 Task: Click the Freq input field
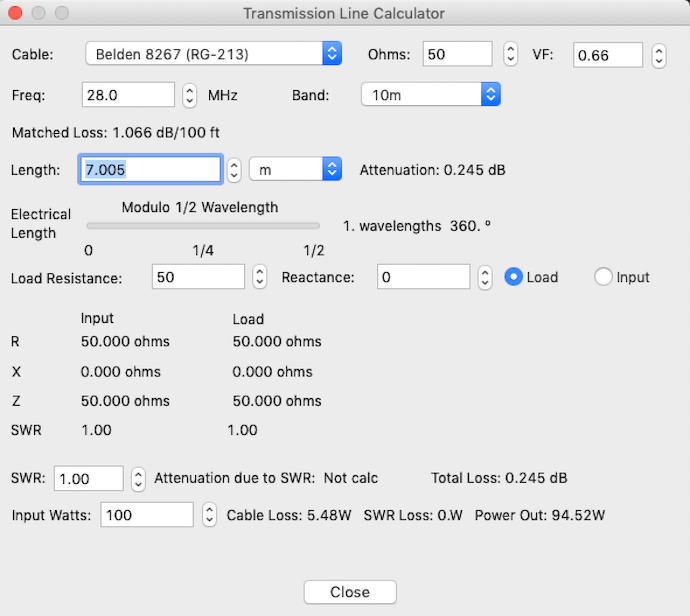128,95
